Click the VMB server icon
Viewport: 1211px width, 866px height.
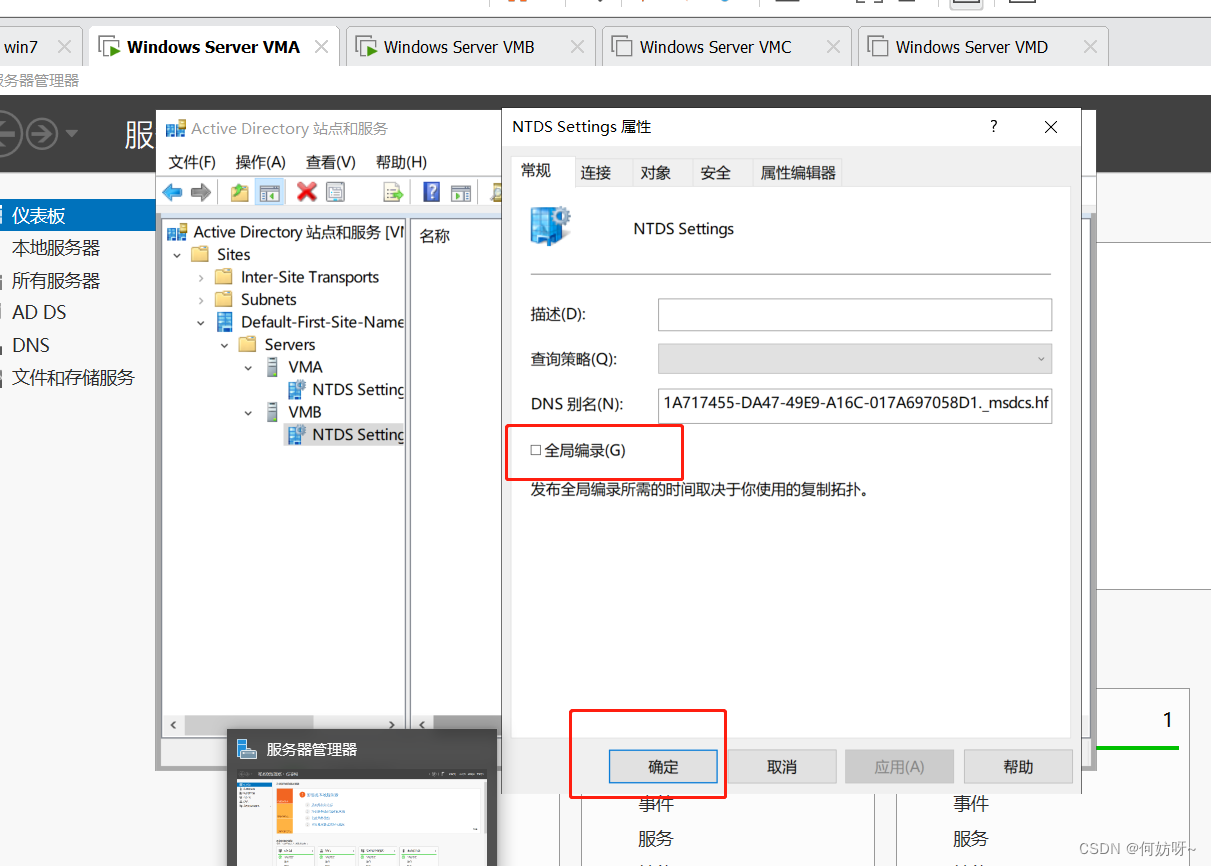coord(272,412)
